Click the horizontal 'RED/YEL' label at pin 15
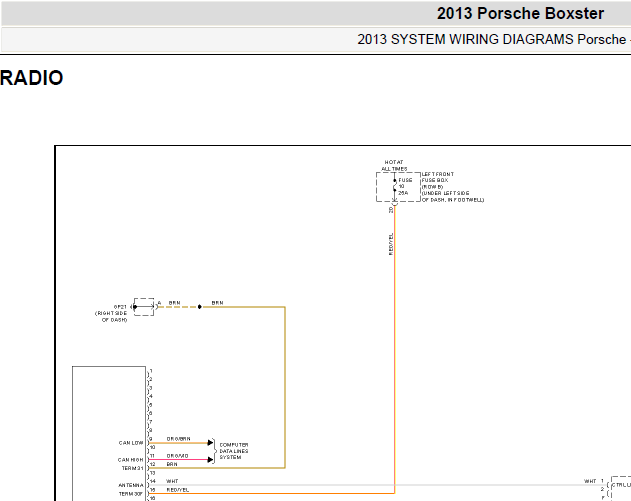Image resolution: width=631 pixels, height=501 pixels. 177,490
